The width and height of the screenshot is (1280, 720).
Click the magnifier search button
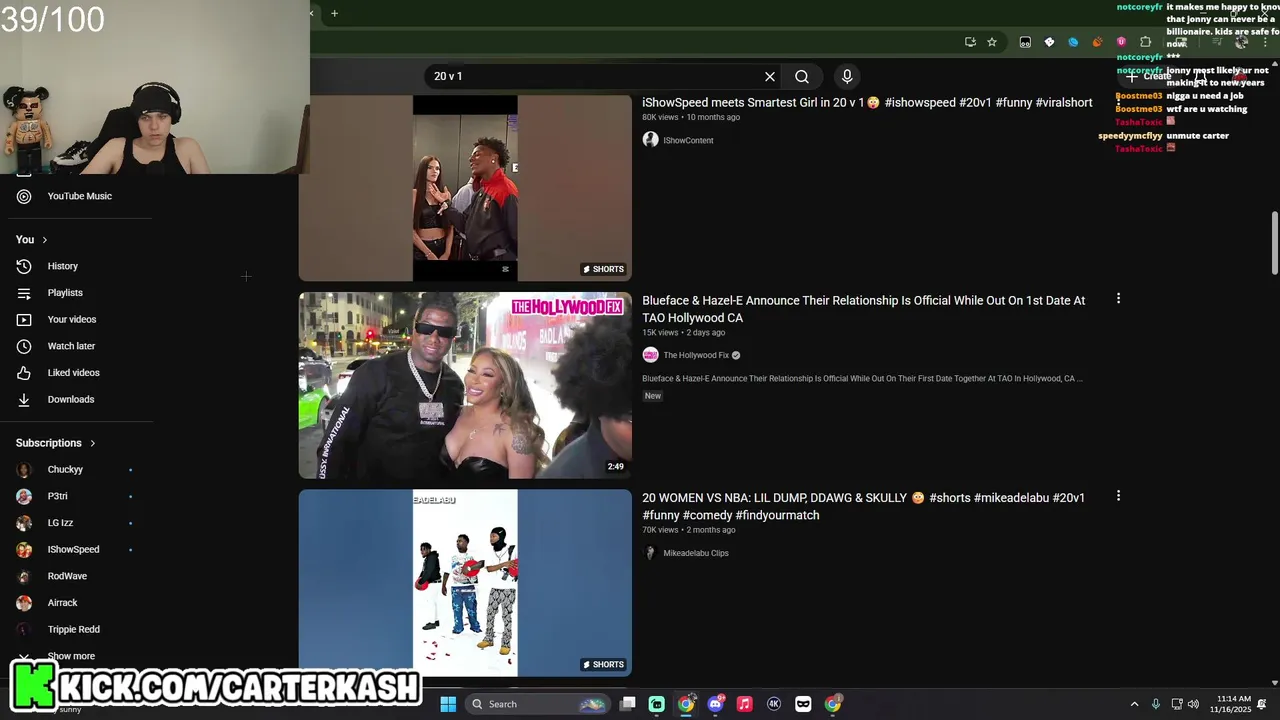(802, 76)
